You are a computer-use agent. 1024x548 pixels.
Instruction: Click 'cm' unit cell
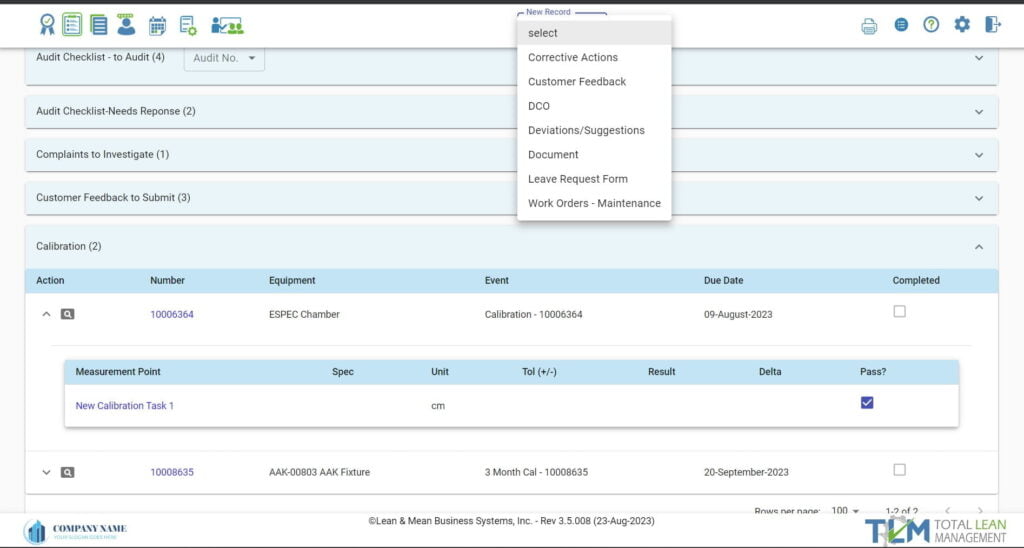pyautogui.click(x=438, y=406)
